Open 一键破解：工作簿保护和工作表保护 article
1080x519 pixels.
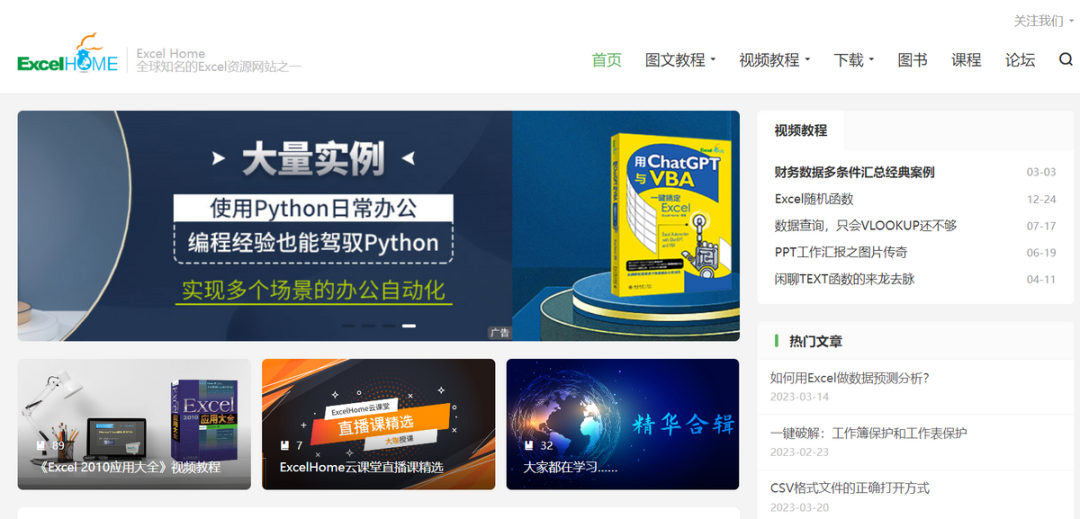pyautogui.click(x=869, y=434)
